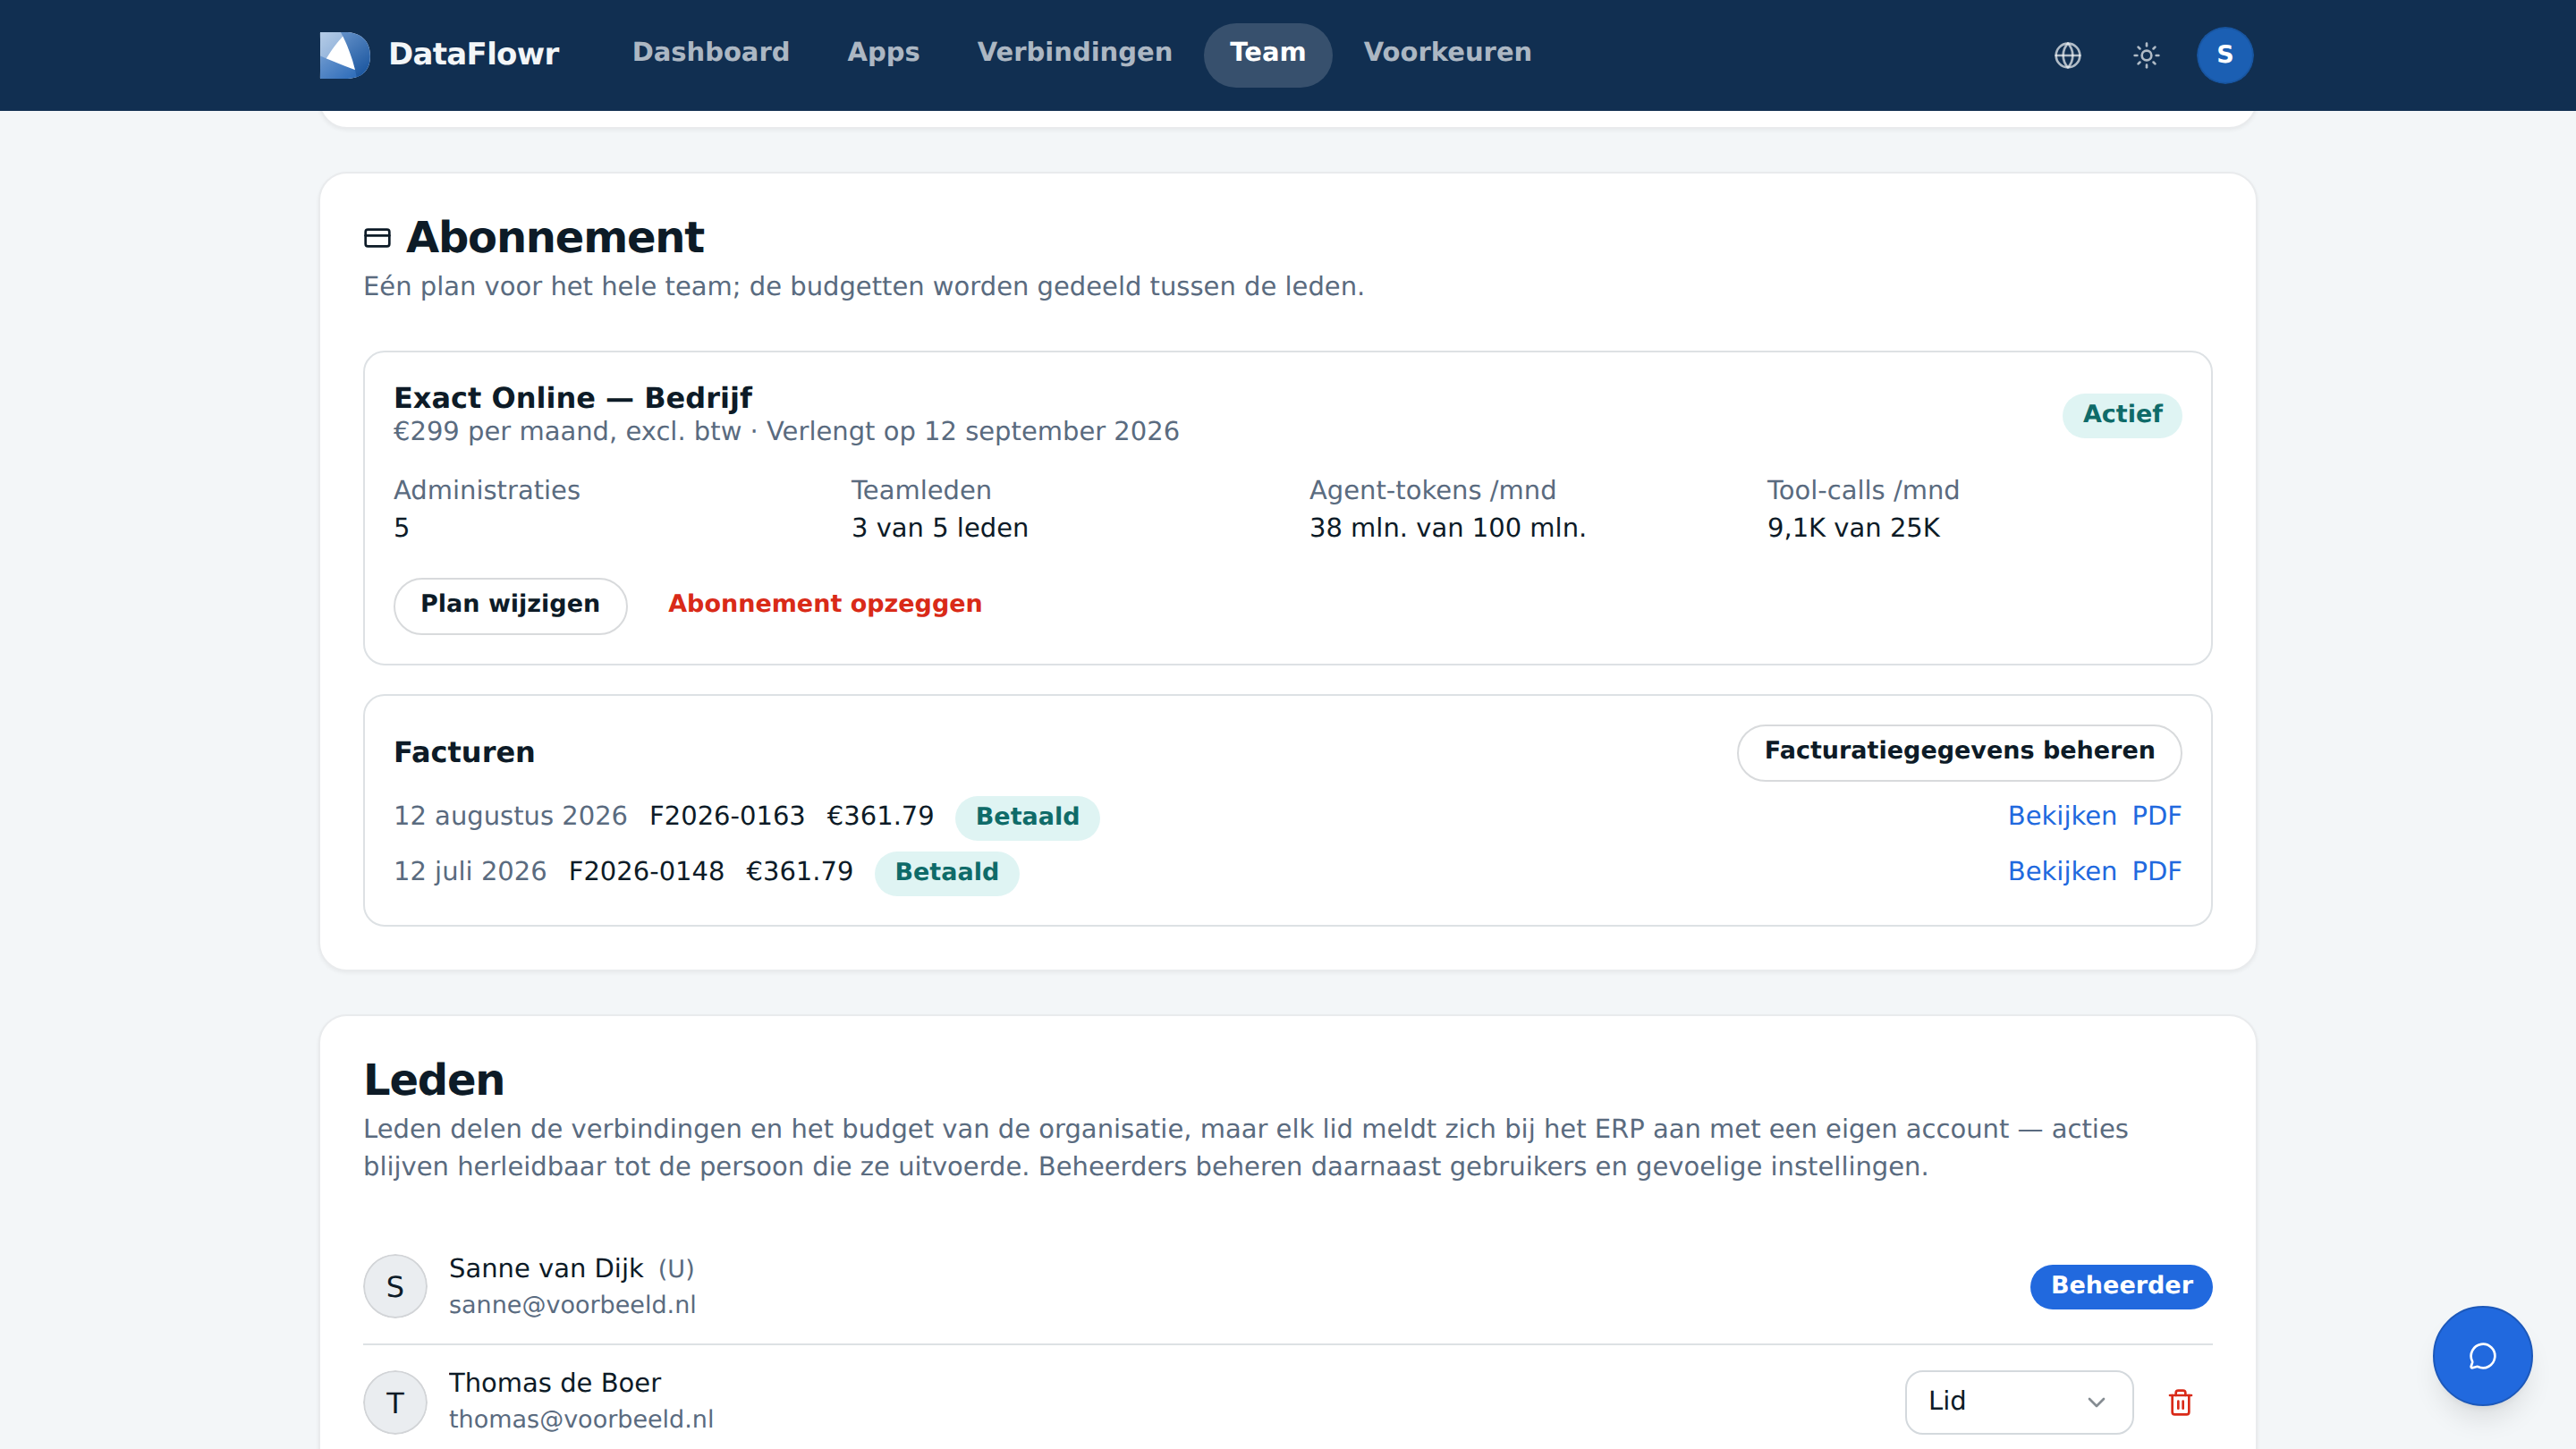Switch to the Verbindingen tab
The width and height of the screenshot is (2576, 1449).
(1074, 53)
